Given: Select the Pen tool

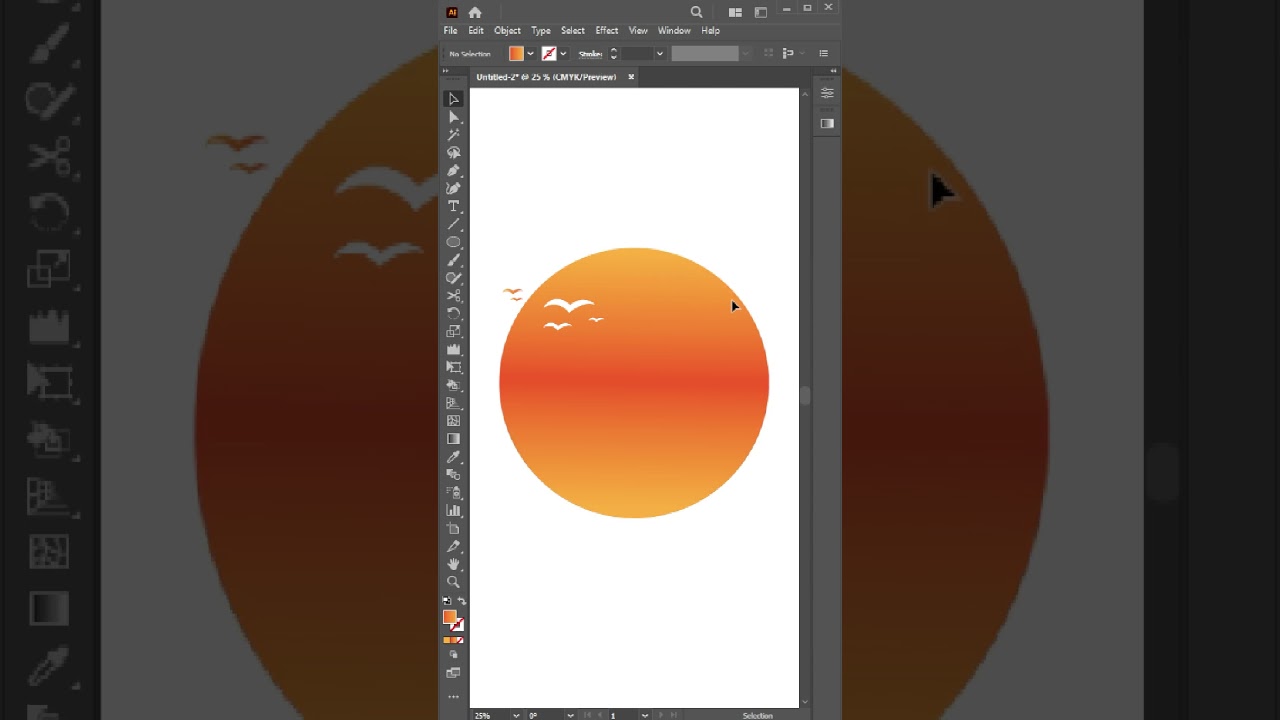Looking at the screenshot, I should (453, 171).
